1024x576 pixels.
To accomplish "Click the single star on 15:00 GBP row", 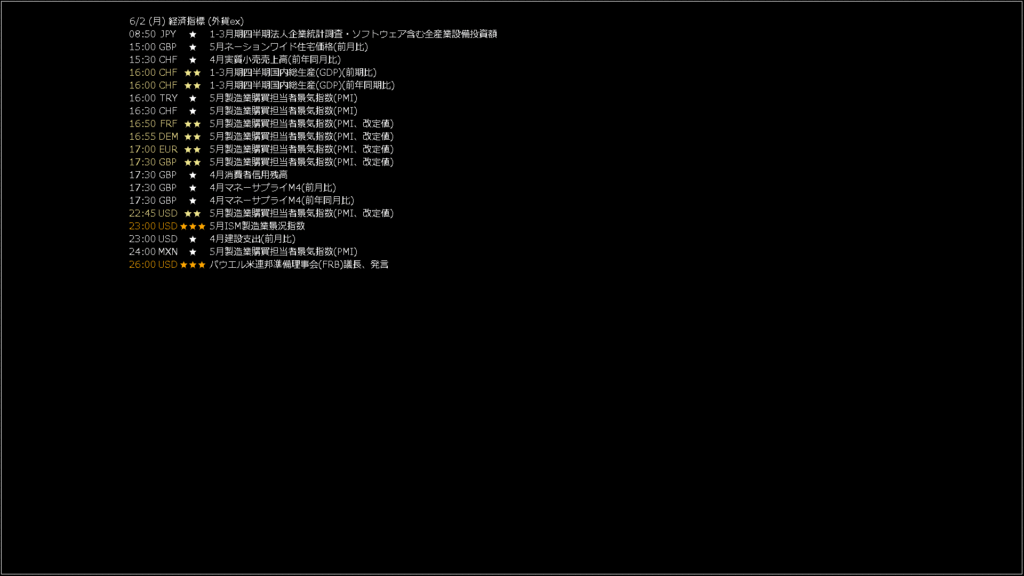I will pyautogui.click(x=193, y=47).
